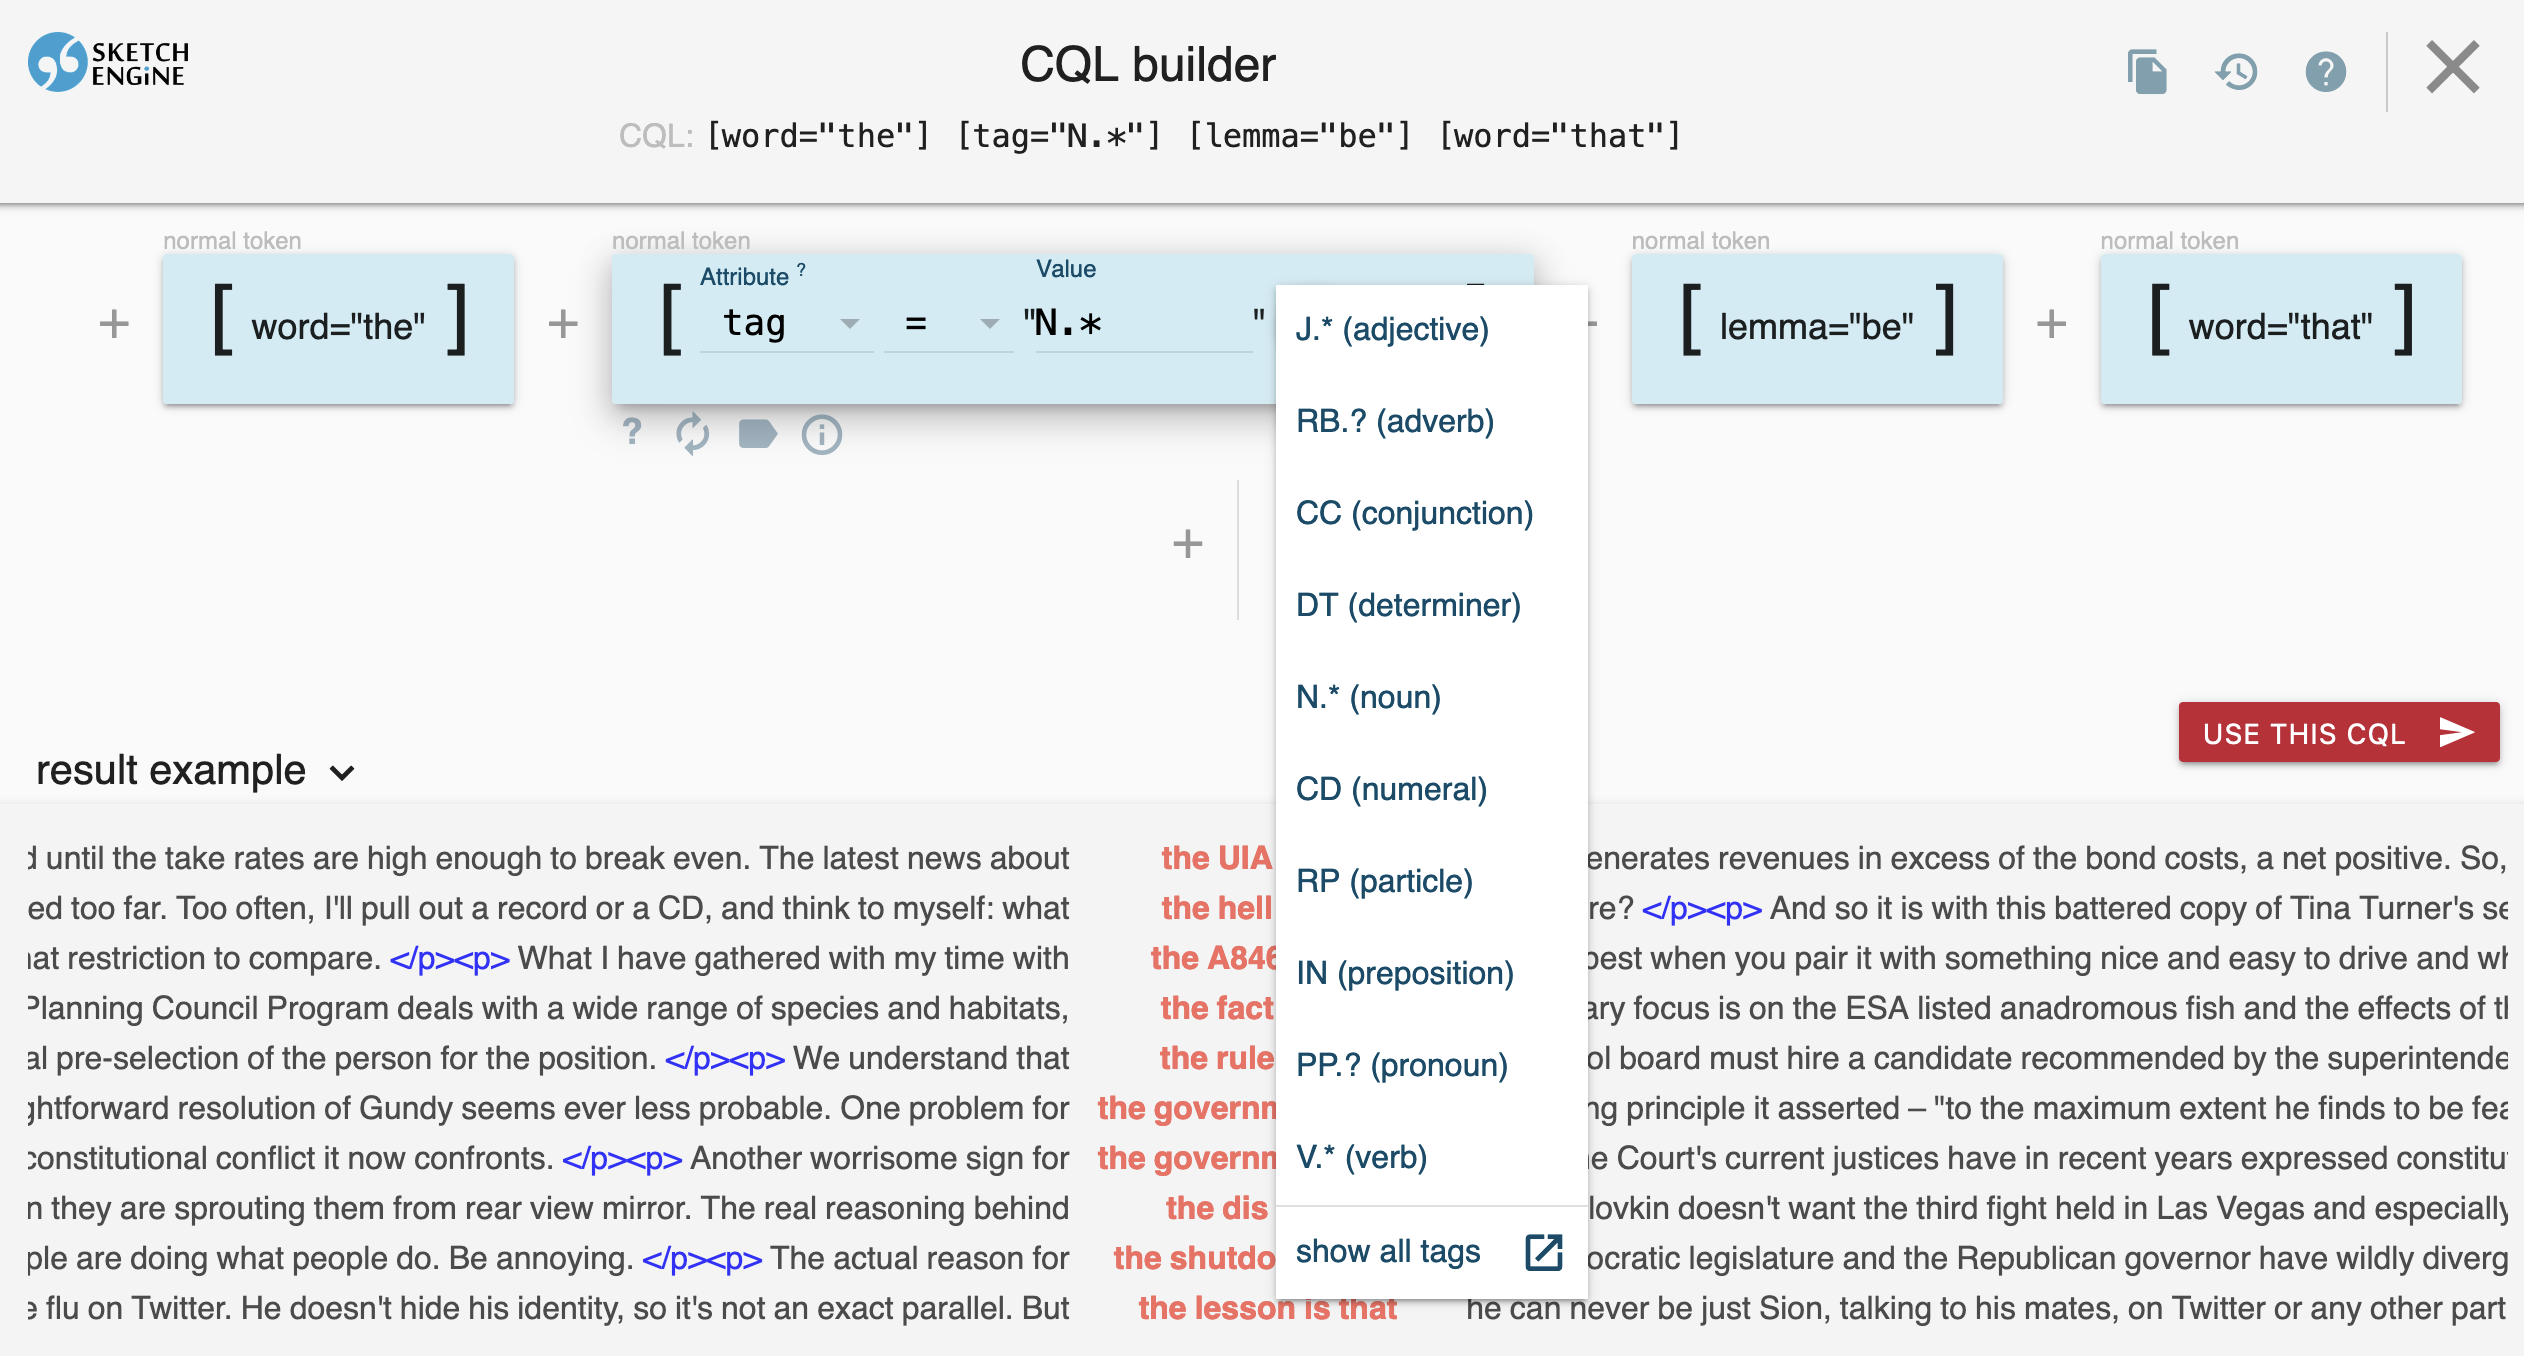Click the USE THIS CQL button
The height and width of the screenshot is (1356, 2524).
coord(2338,733)
